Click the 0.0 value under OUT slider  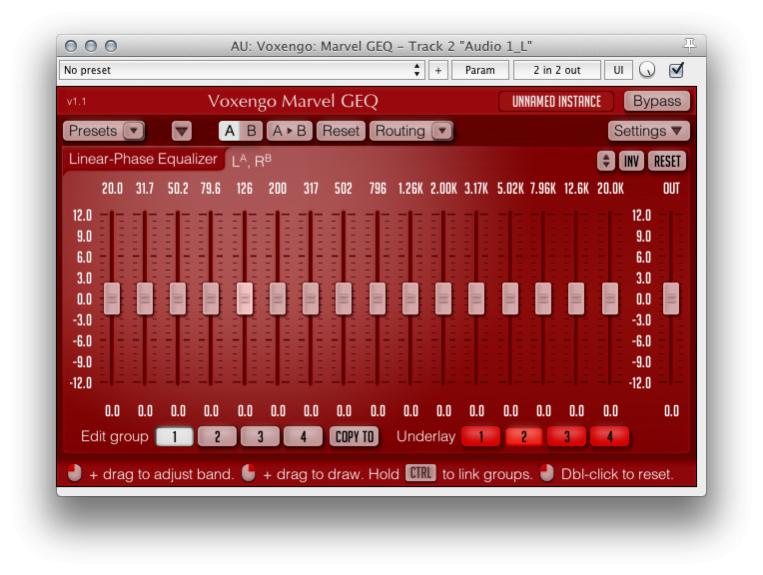672,411
